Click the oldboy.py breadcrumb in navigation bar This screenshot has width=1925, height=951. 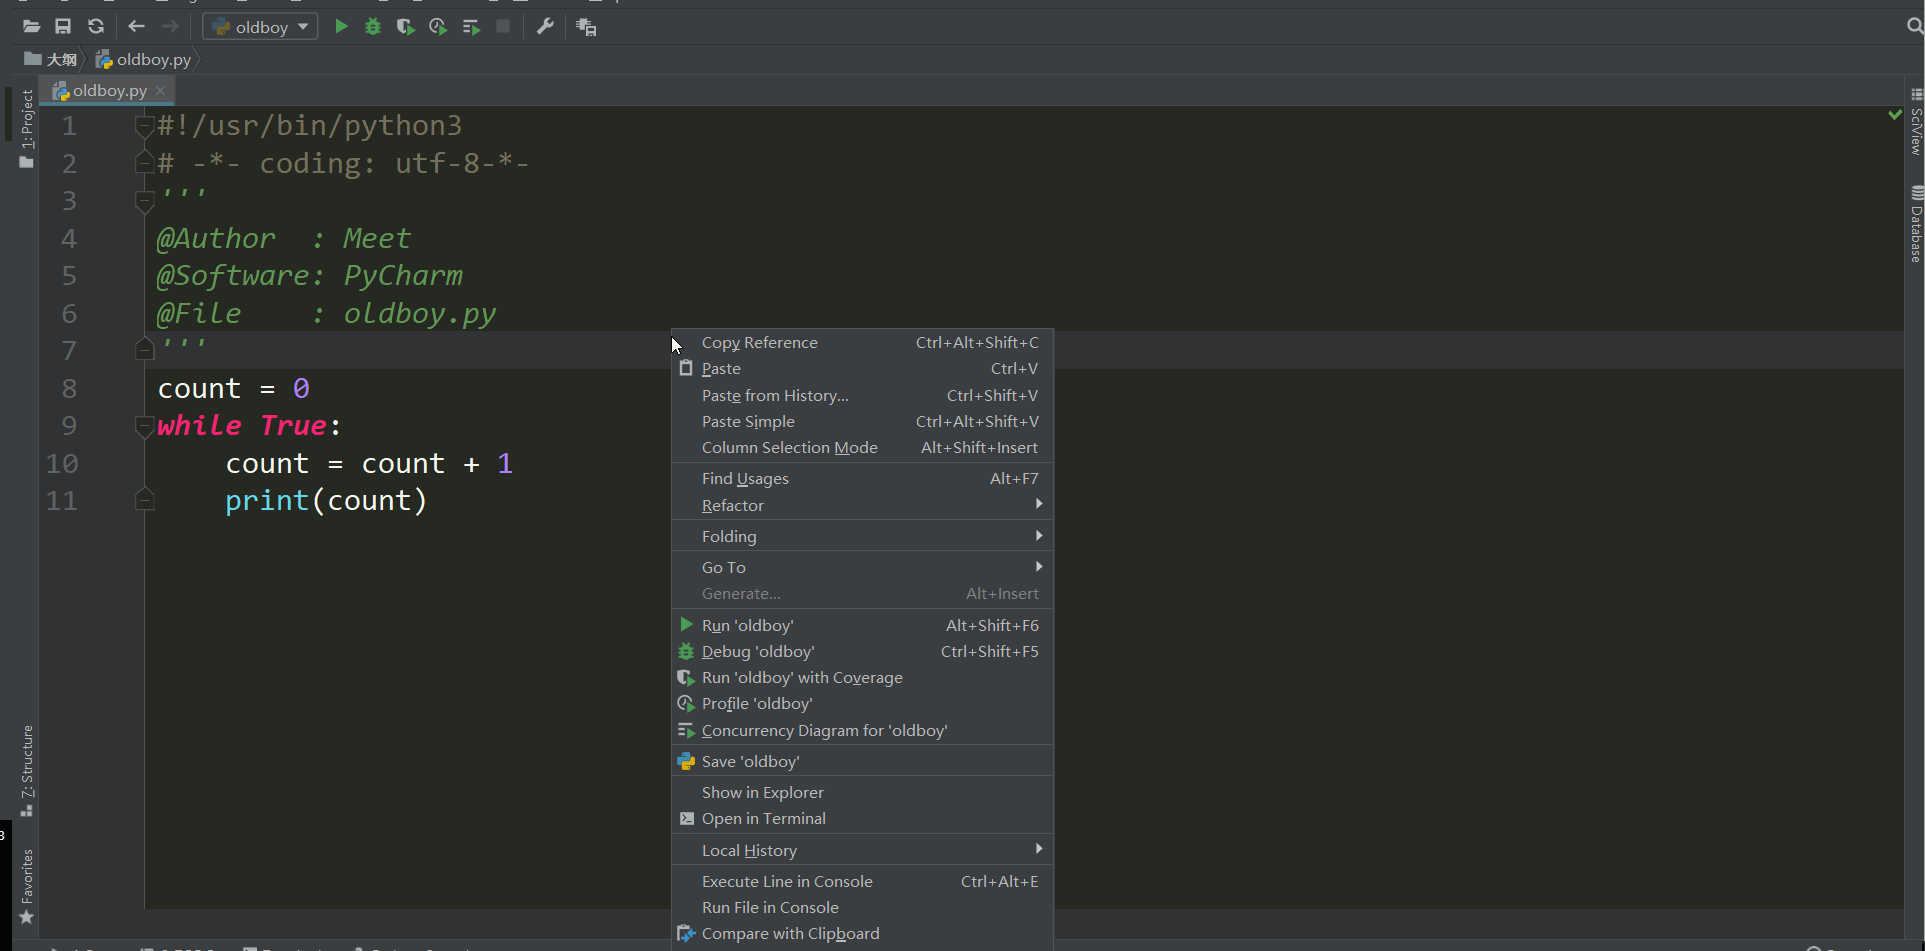pos(144,59)
